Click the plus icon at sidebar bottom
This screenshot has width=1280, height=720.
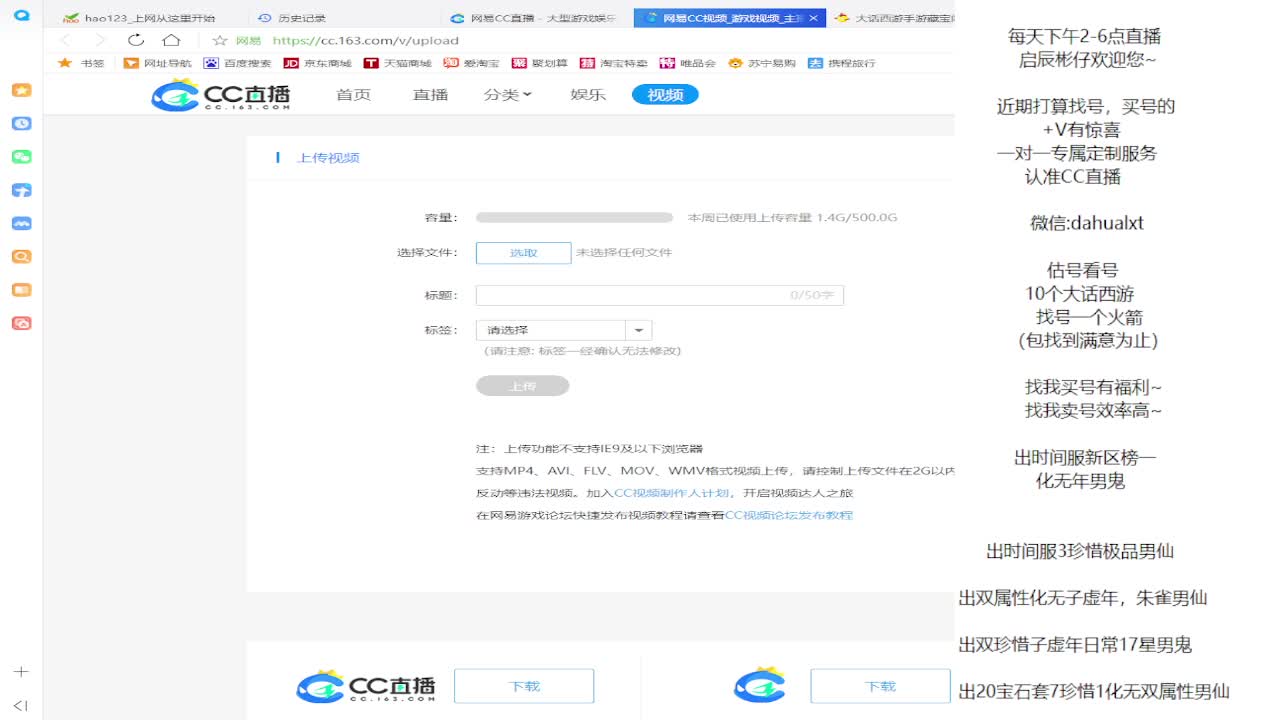pos(21,672)
